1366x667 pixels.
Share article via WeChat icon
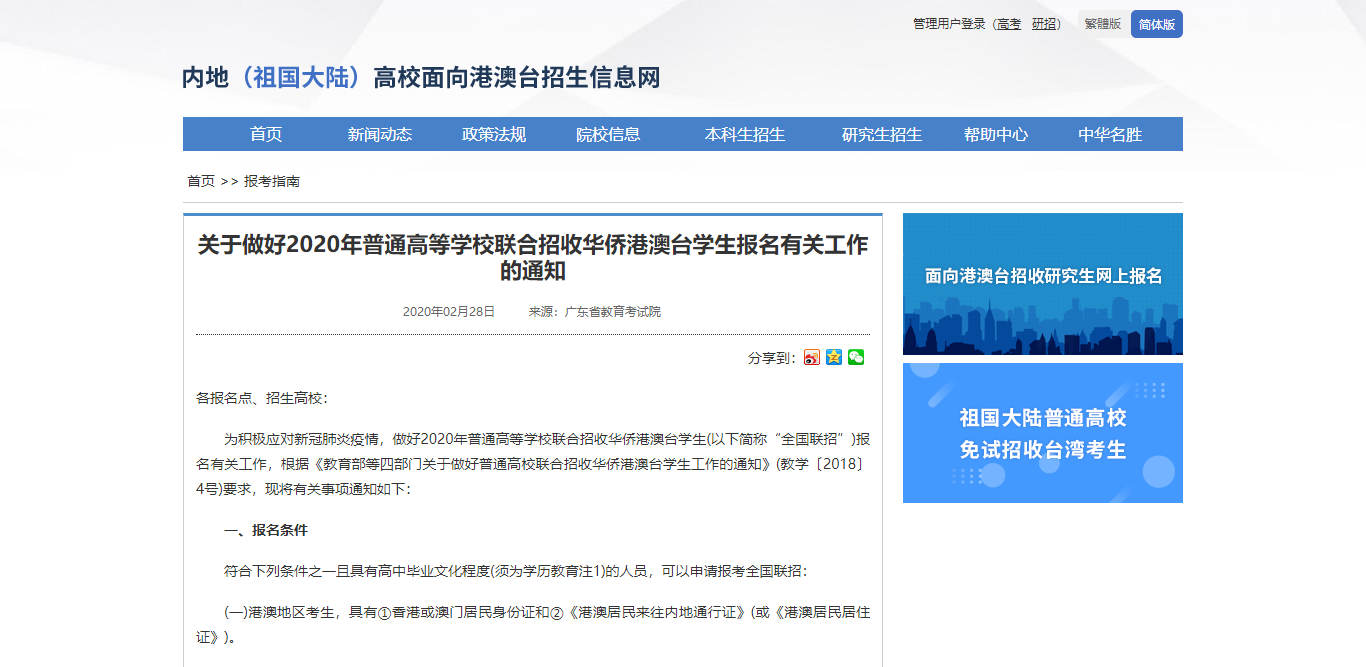tap(856, 358)
